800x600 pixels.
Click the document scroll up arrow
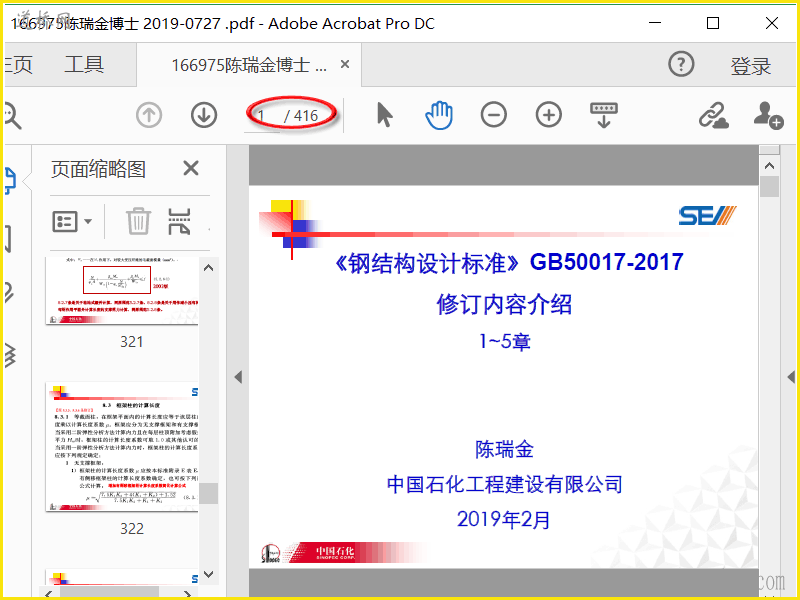click(x=769, y=166)
